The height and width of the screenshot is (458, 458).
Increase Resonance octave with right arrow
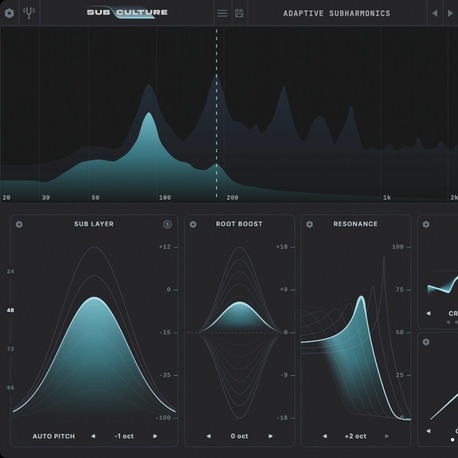(387, 436)
